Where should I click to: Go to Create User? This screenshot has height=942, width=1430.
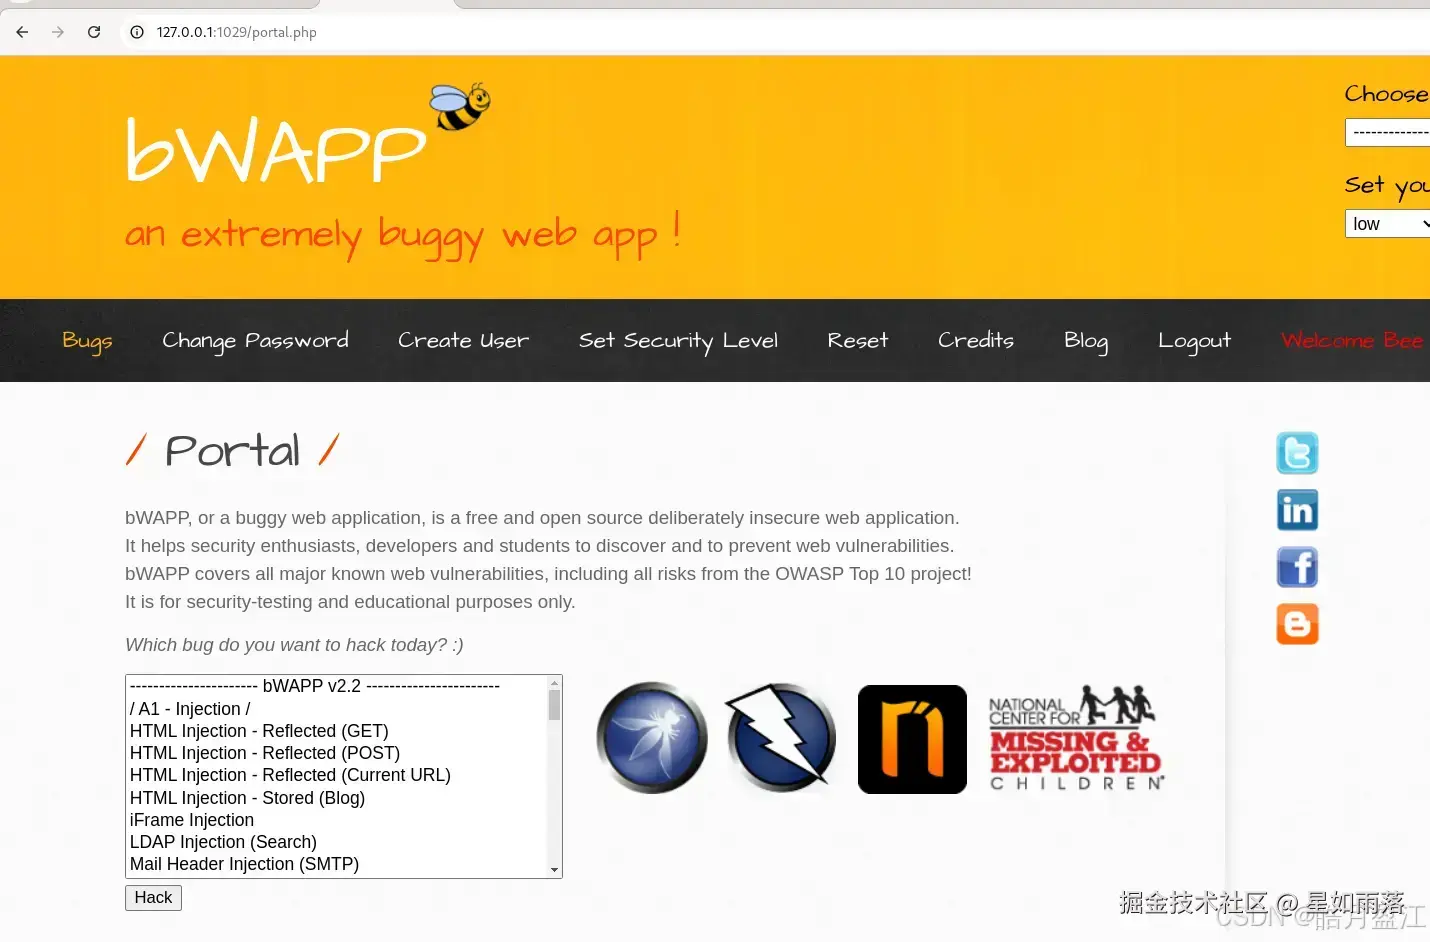tap(463, 341)
